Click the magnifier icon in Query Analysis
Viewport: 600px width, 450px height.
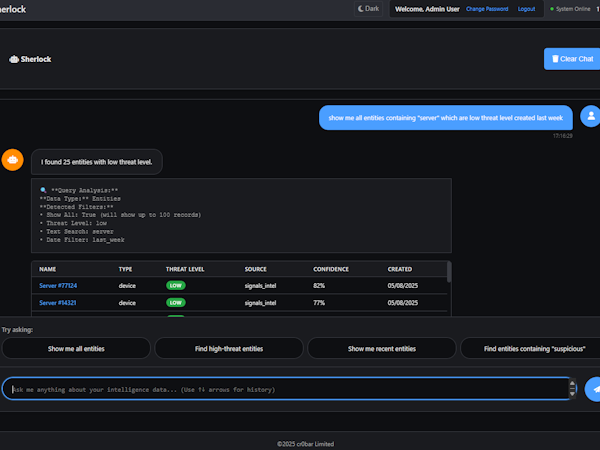(43, 190)
